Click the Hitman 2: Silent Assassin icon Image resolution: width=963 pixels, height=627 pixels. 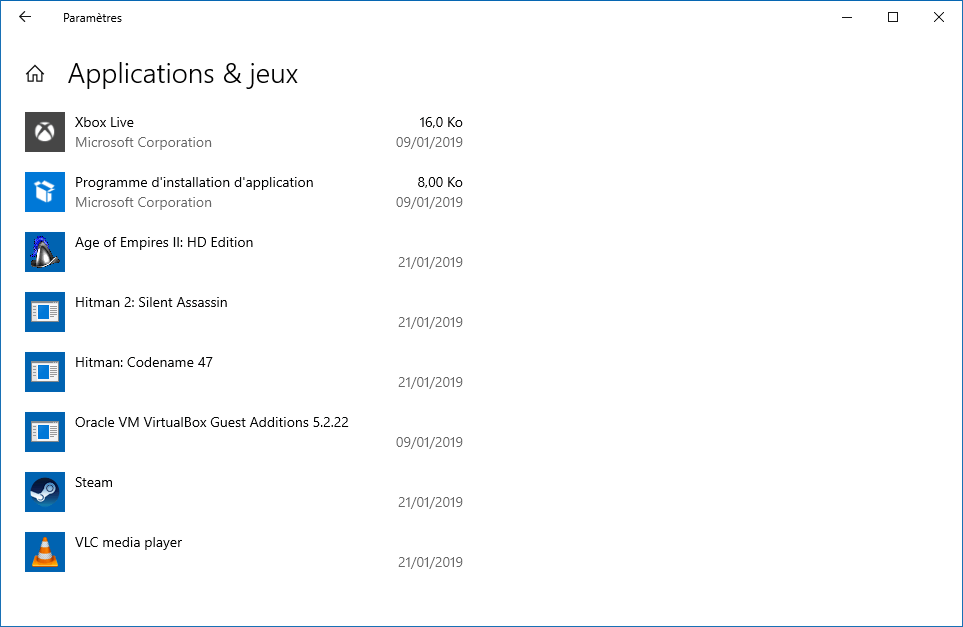45,312
